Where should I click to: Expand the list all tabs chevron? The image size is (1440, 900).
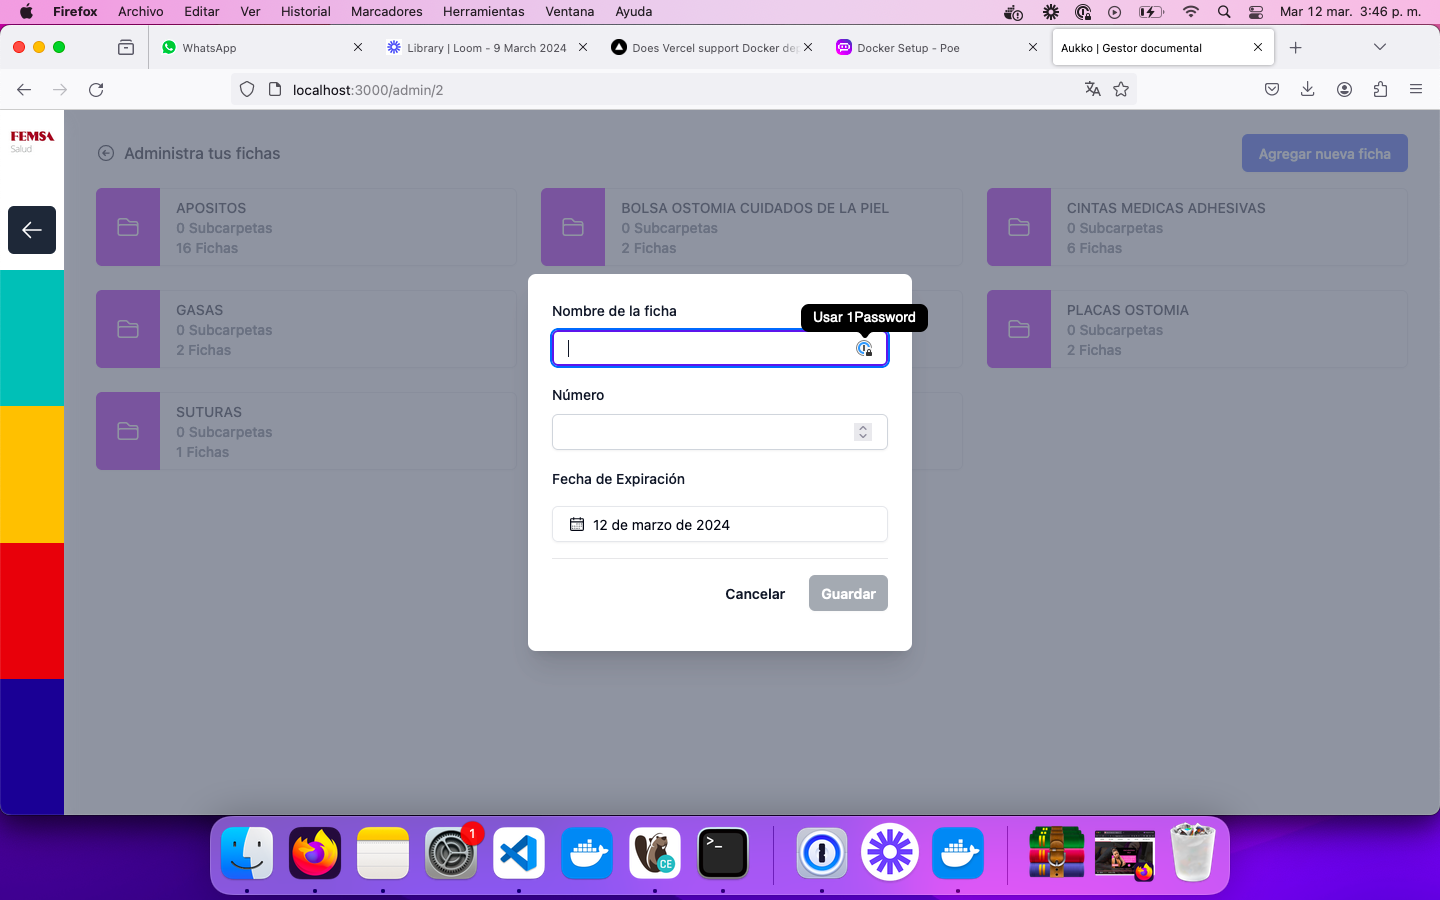pyautogui.click(x=1380, y=47)
